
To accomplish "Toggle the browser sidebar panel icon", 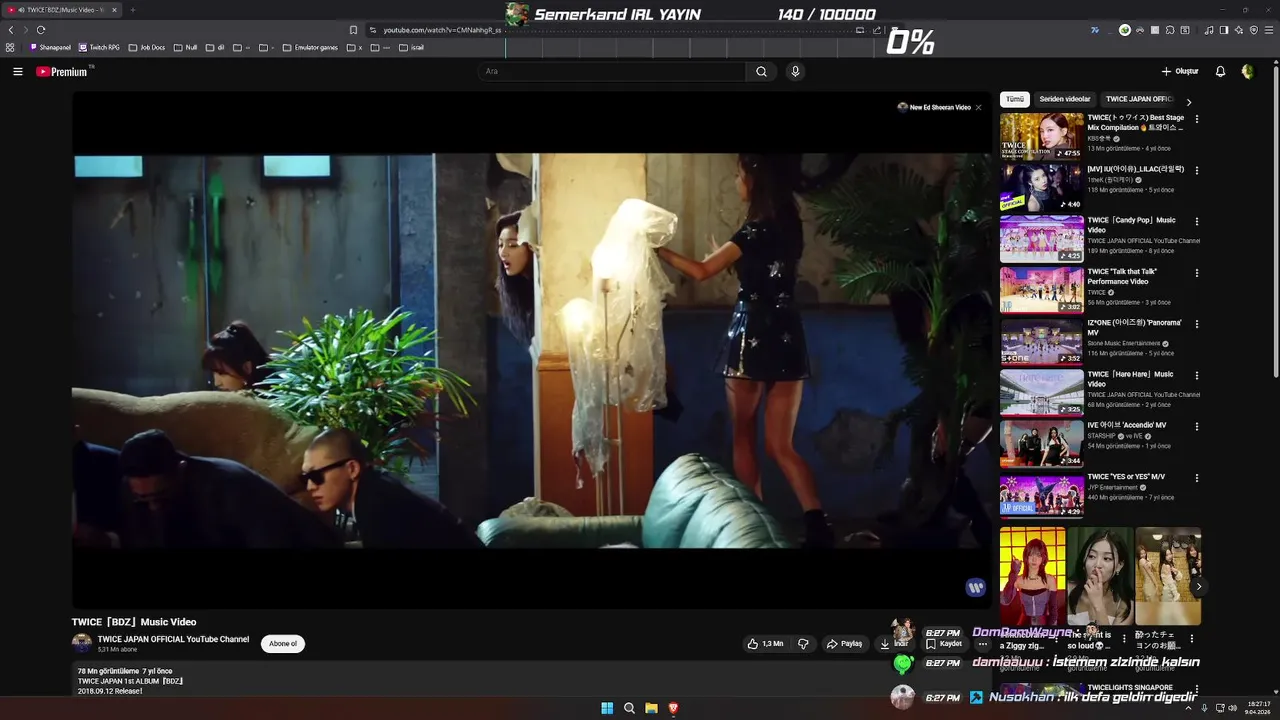I will (1224, 30).
